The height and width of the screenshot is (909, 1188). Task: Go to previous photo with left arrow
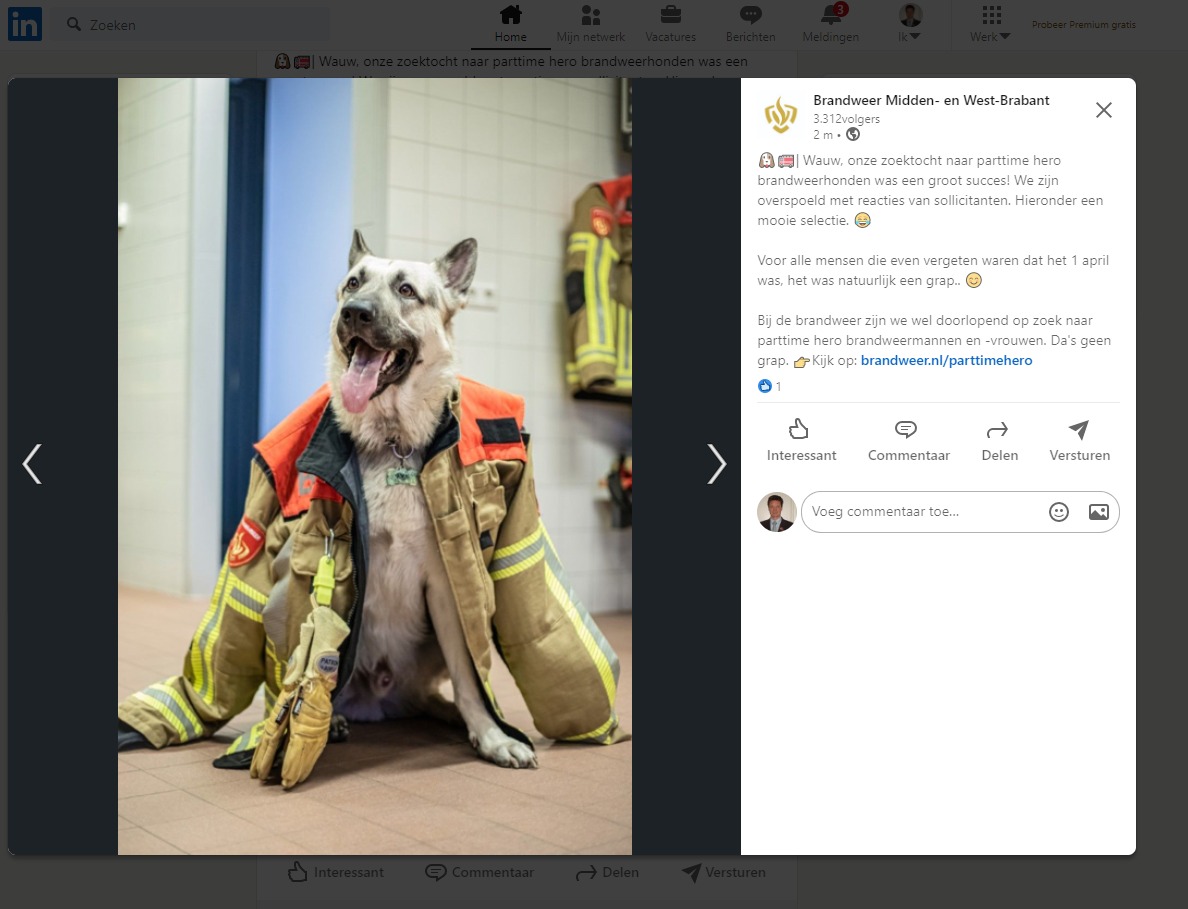(x=32, y=464)
